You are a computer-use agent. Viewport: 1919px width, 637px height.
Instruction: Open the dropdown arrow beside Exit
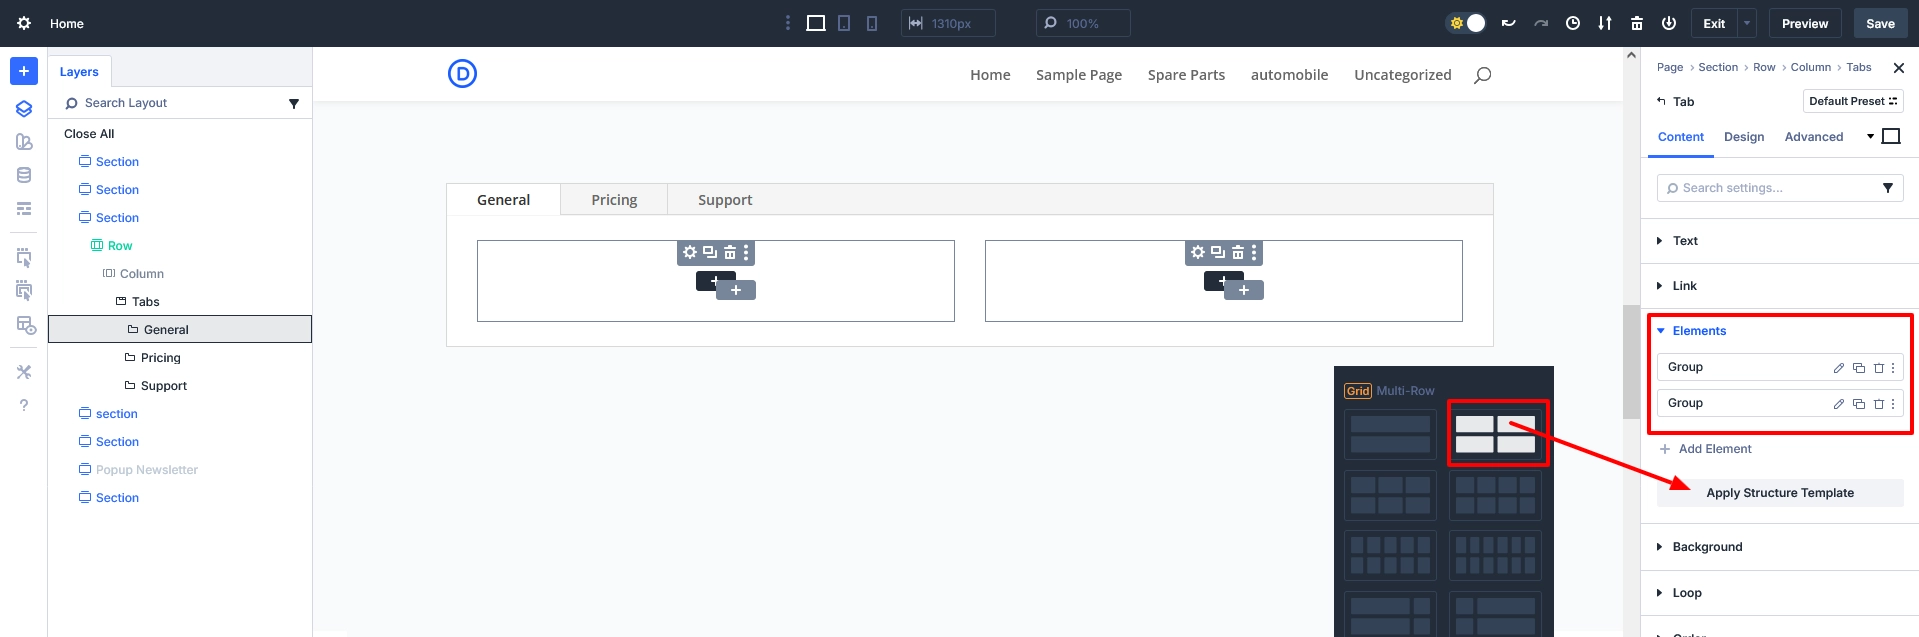[1747, 23]
